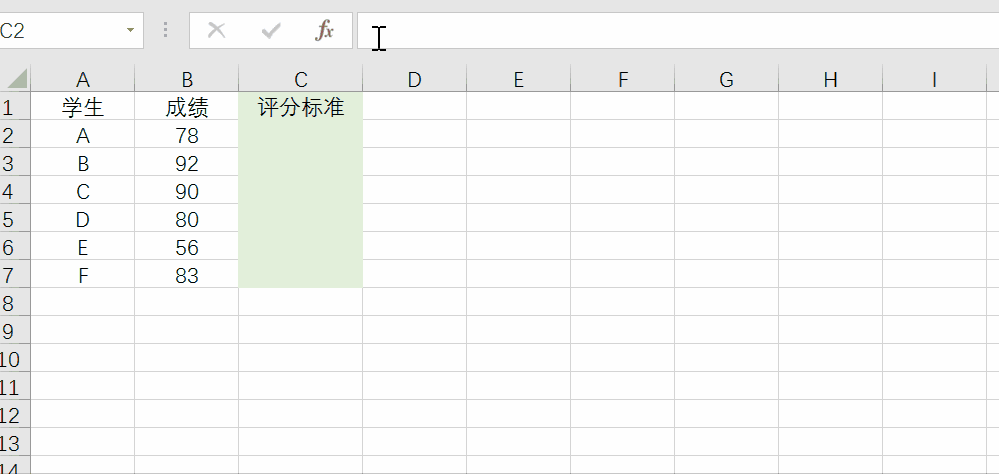Expand the Name Box dropdown arrow

[x=130, y=31]
